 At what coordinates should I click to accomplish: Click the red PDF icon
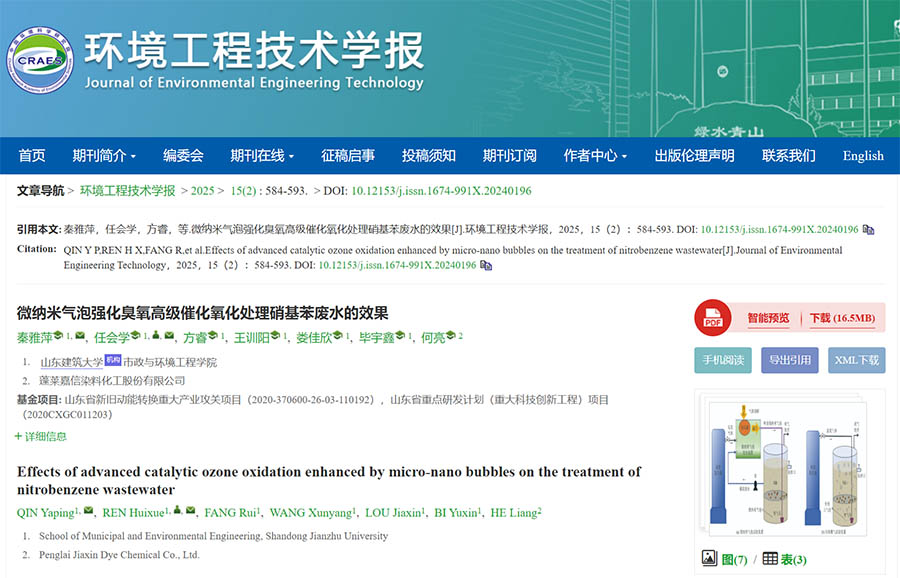click(713, 319)
